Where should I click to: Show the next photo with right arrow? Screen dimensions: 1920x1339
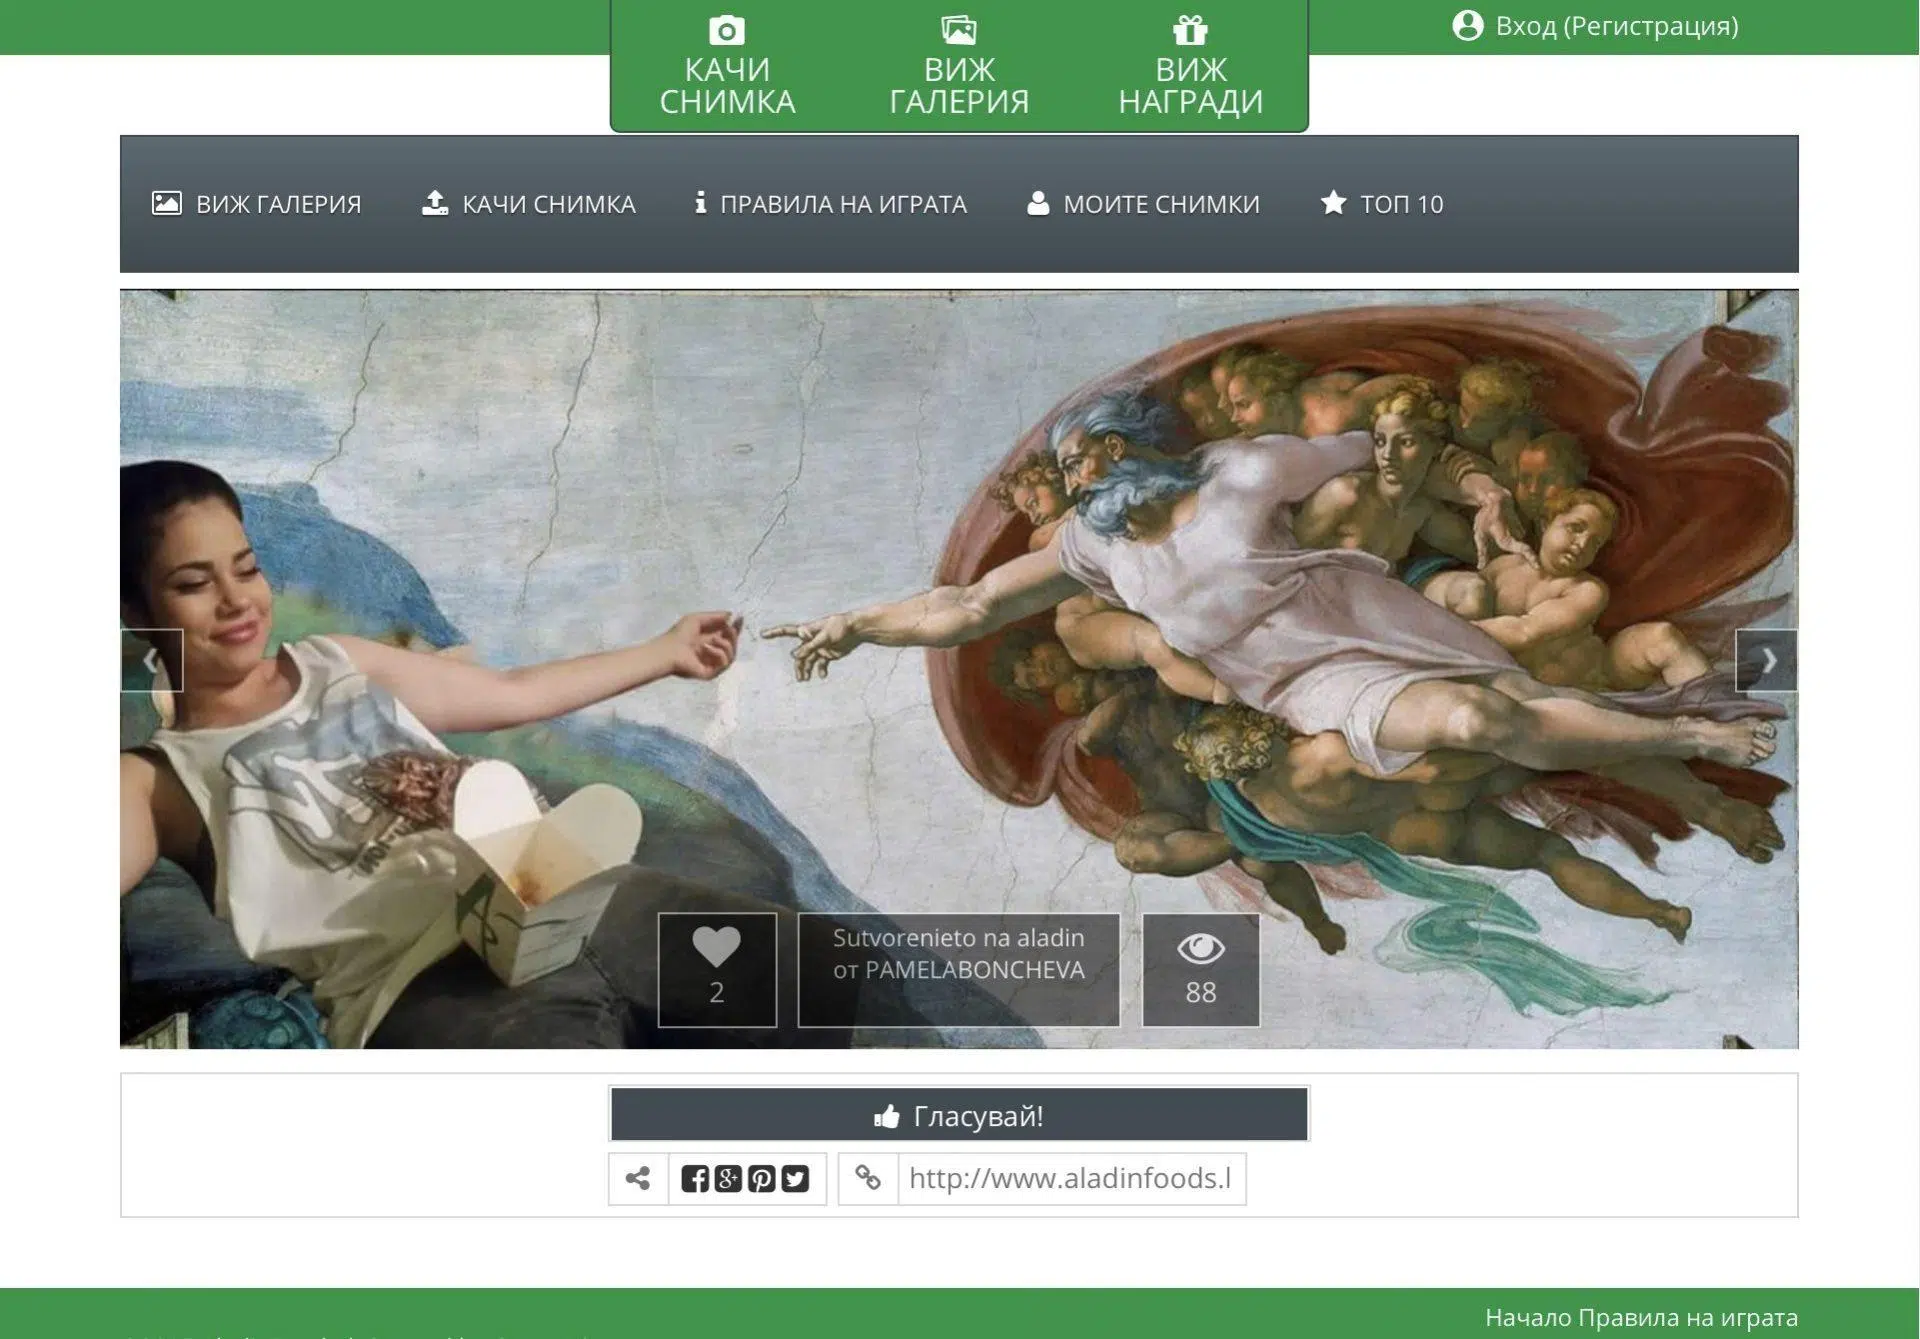click(x=1766, y=660)
